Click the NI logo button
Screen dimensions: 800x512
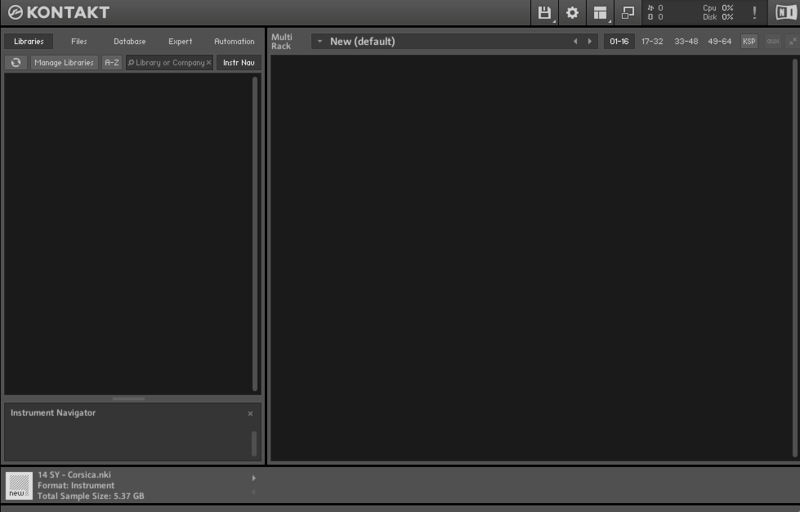(786, 13)
